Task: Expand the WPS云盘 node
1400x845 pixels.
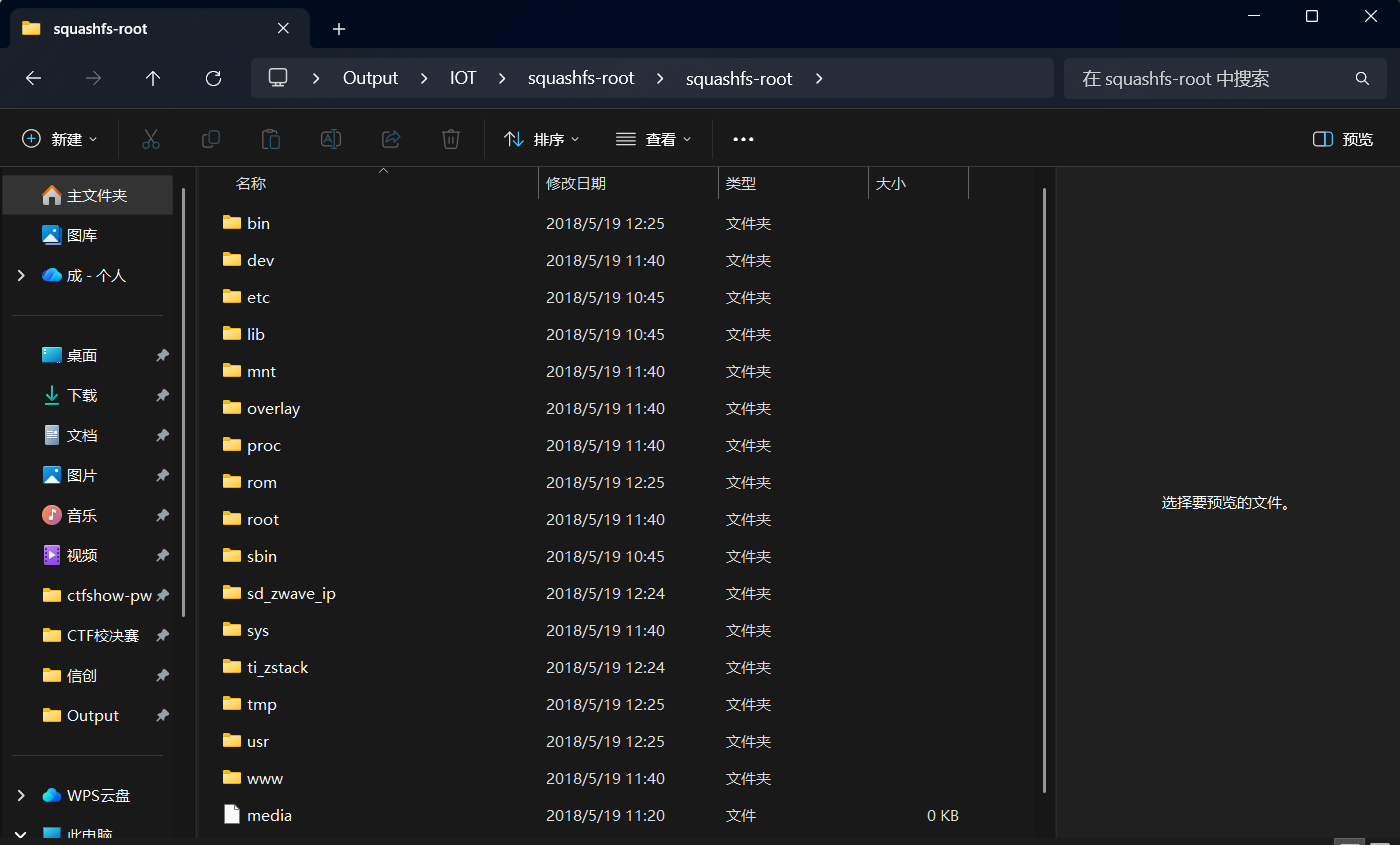Action: (x=21, y=795)
